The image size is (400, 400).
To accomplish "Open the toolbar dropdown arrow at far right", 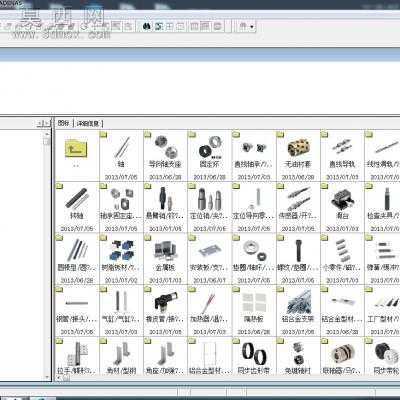I will click(252, 26).
